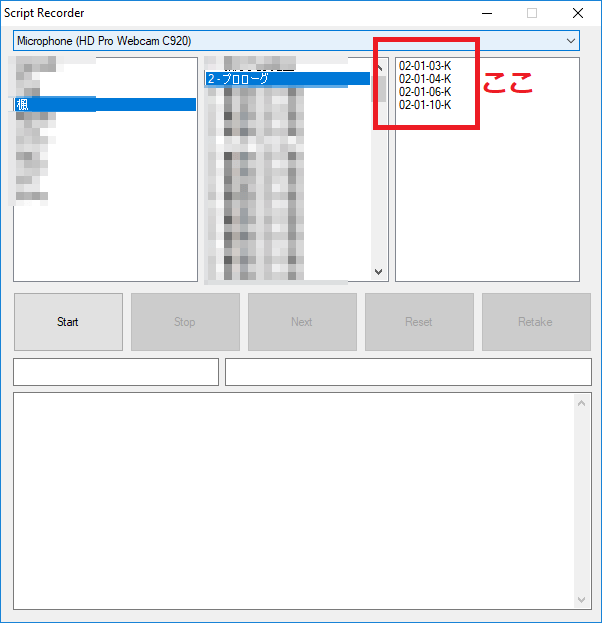This screenshot has width=602, height=623.
Task: Choose script line 02-01-03-K
Action: tap(424, 66)
